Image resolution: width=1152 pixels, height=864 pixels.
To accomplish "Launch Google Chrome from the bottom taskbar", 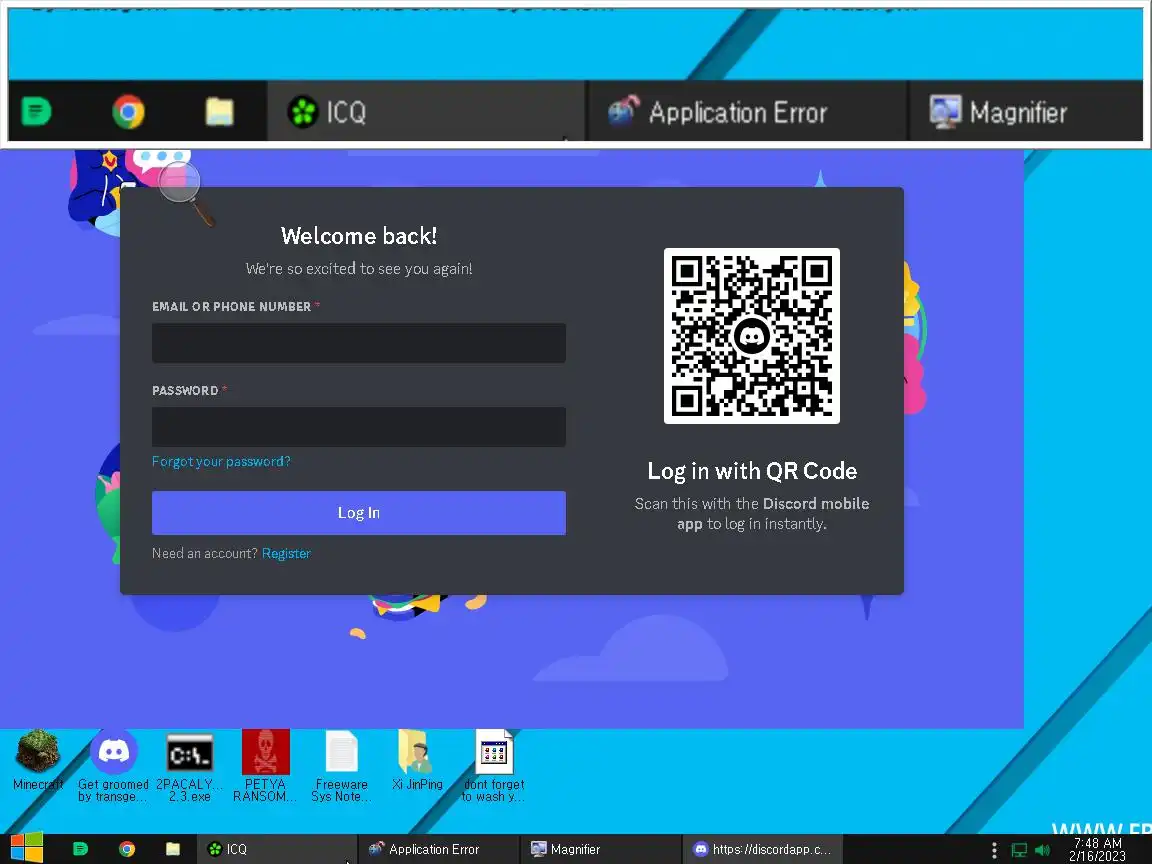I will point(127,849).
